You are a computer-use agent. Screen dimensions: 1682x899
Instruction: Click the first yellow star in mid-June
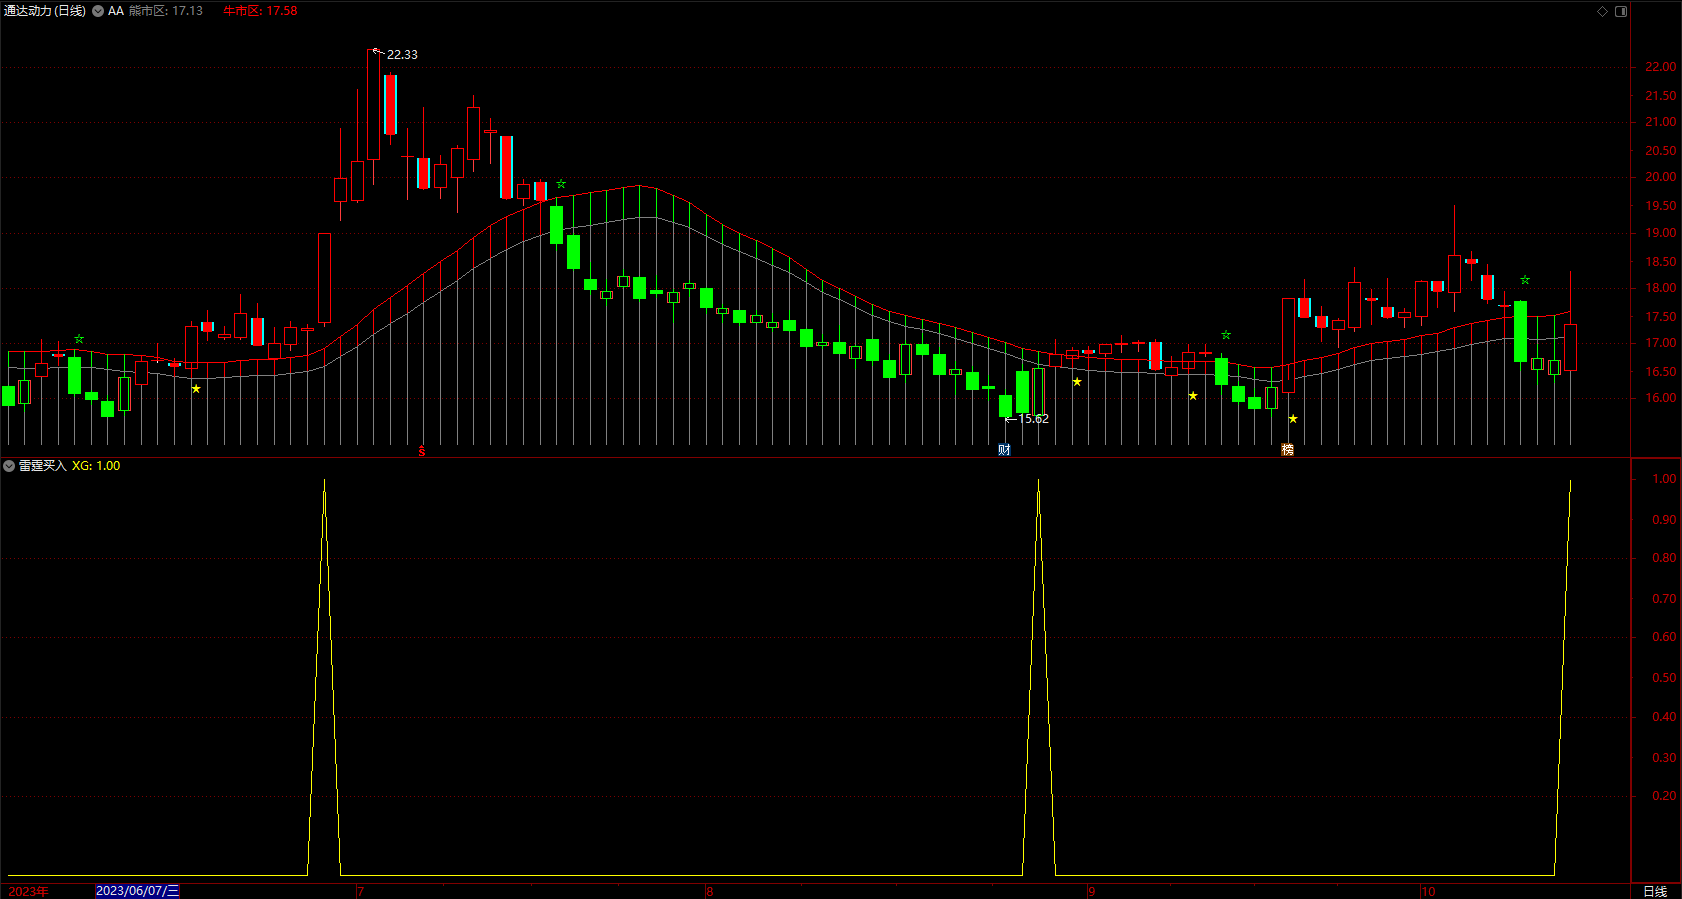(x=196, y=389)
